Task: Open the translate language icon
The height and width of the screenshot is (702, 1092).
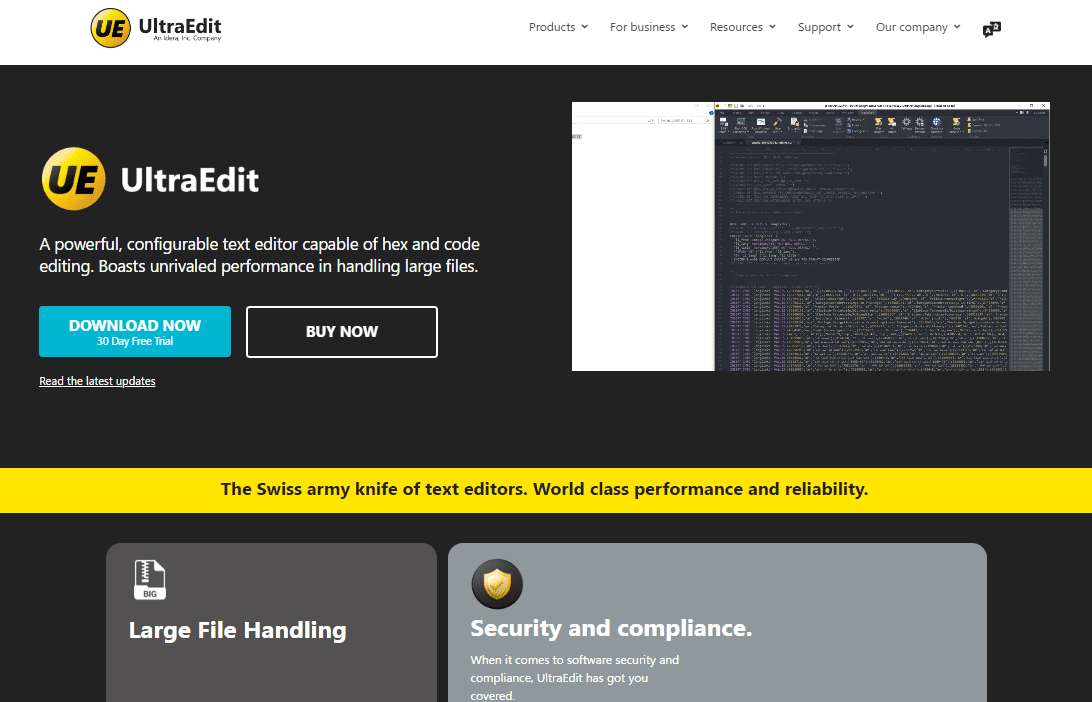Action: pos(991,29)
